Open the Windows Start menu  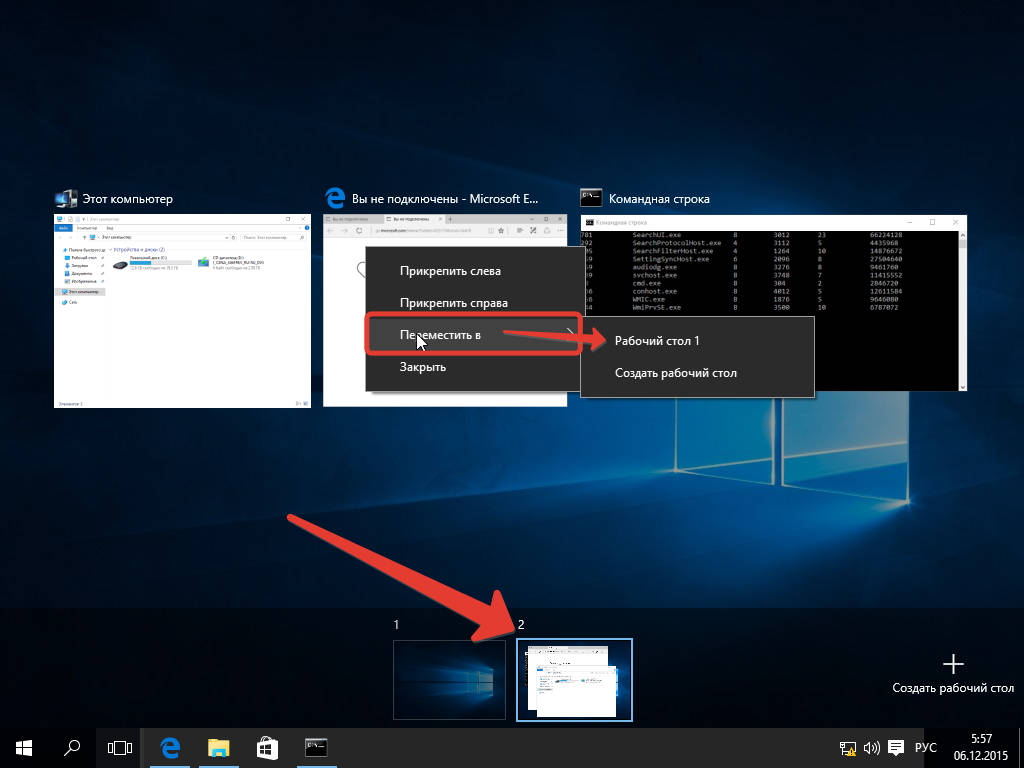(24, 748)
